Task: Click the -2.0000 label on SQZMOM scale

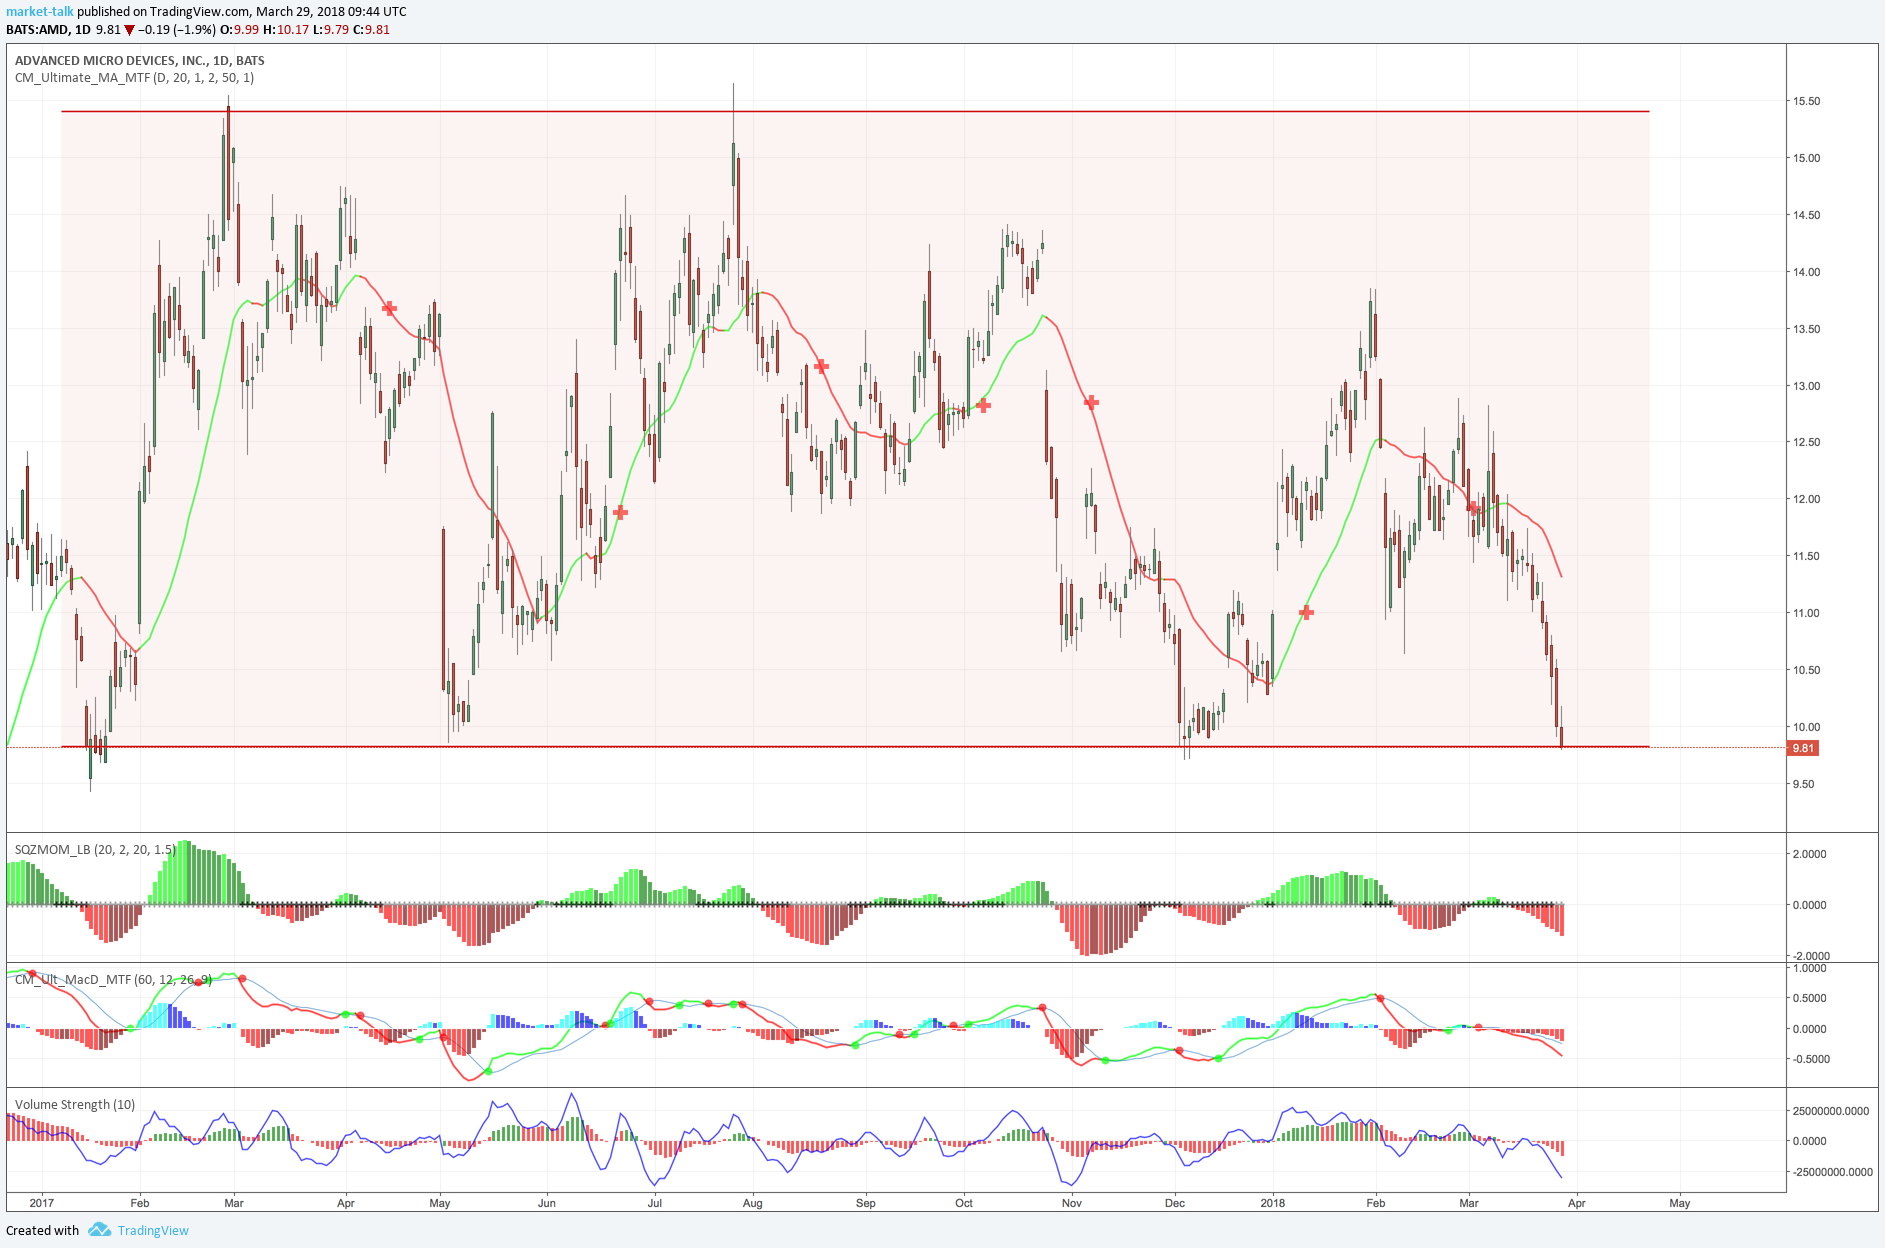Action: [x=1809, y=956]
